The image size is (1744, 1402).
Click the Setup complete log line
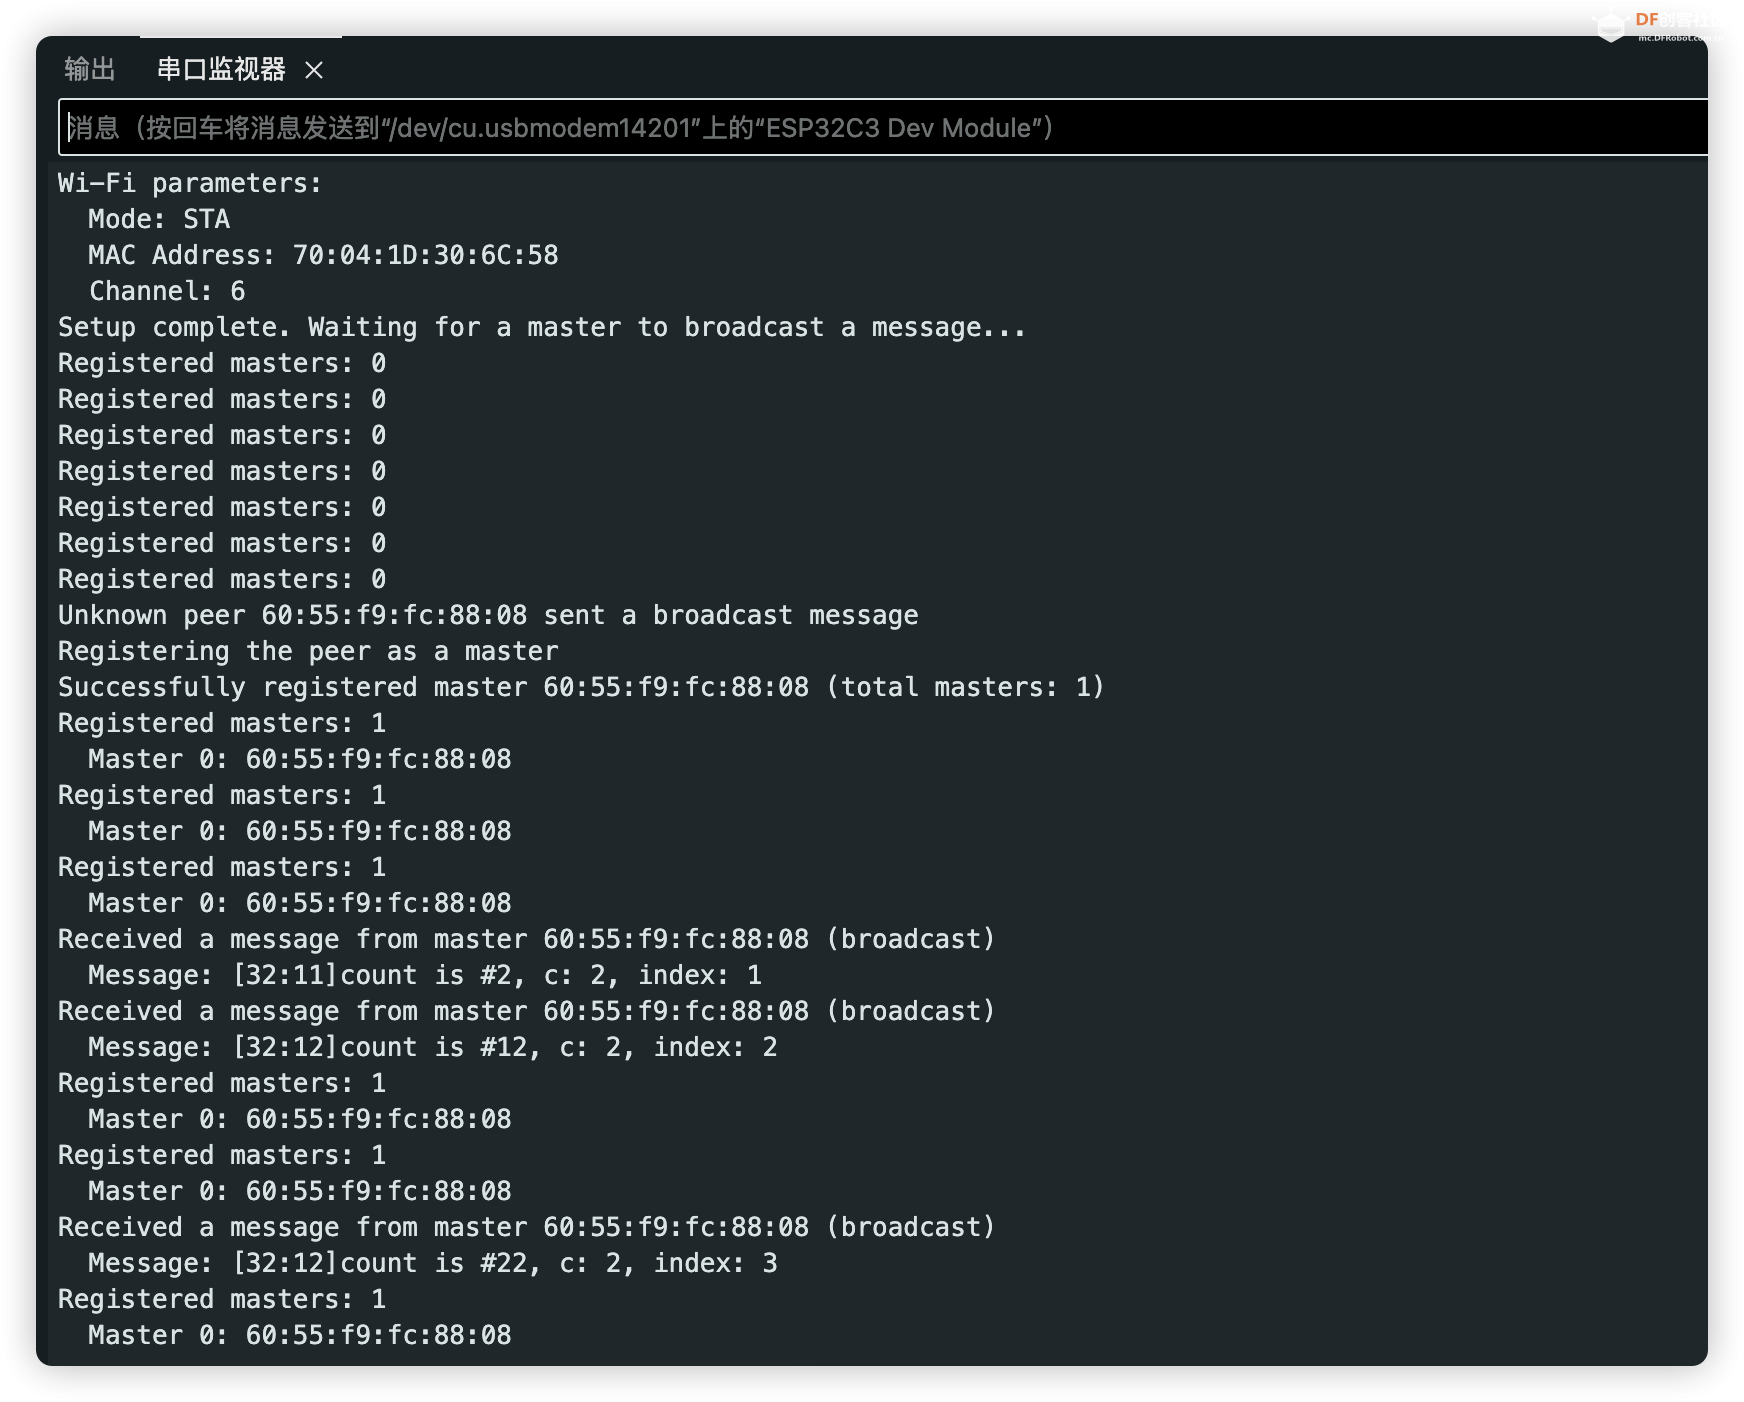click(541, 328)
